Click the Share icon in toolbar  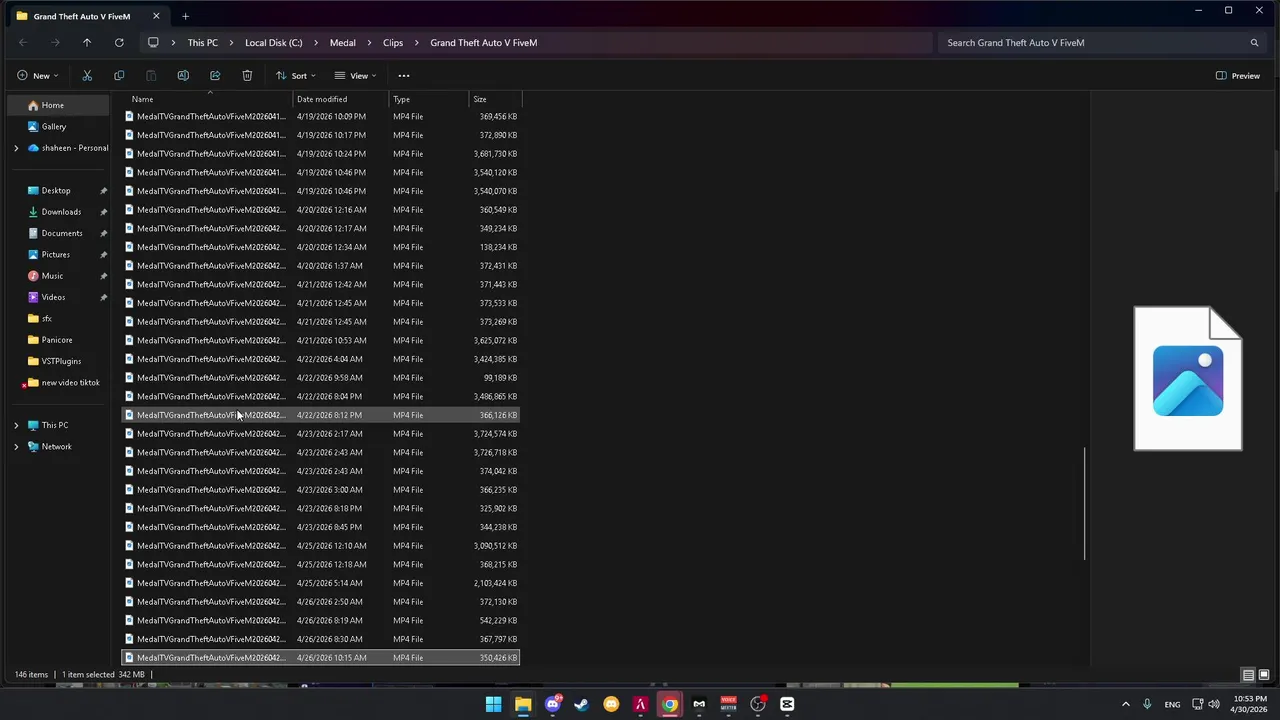pyautogui.click(x=215, y=75)
